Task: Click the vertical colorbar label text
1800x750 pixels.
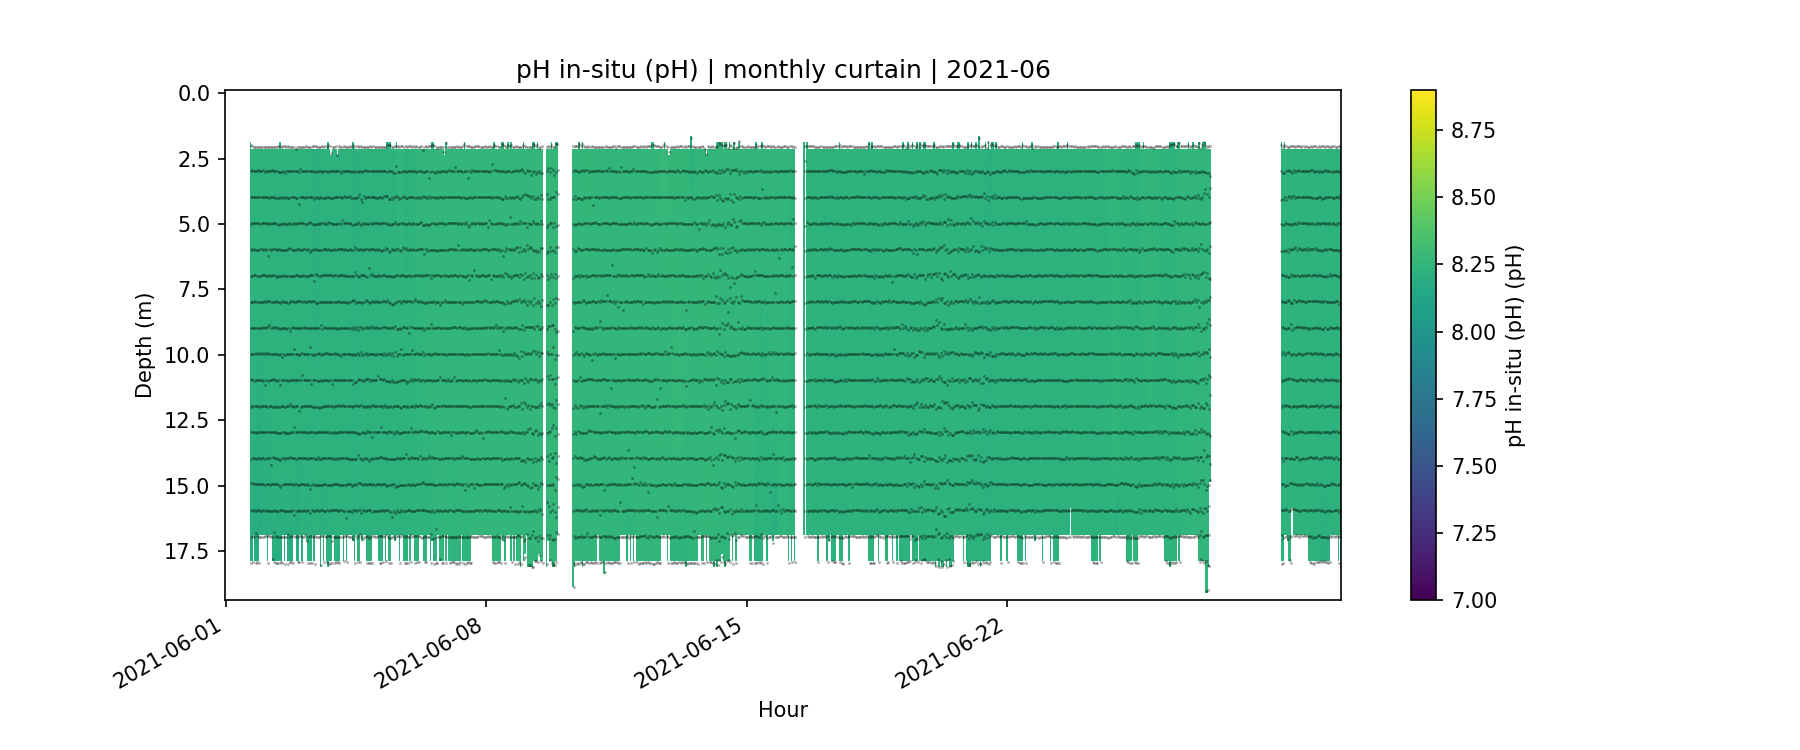Action: [x=1515, y=345]
